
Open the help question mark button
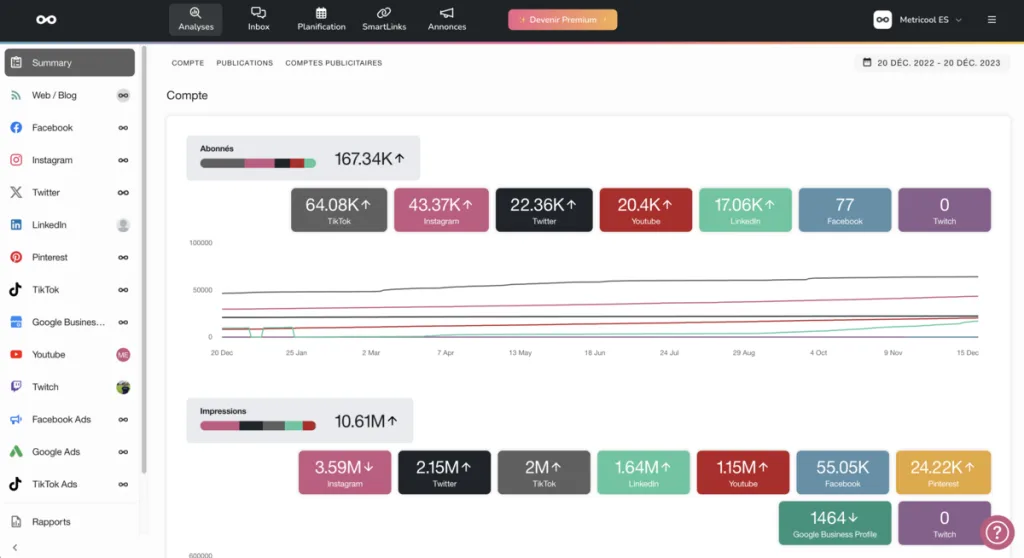point(997,533)
